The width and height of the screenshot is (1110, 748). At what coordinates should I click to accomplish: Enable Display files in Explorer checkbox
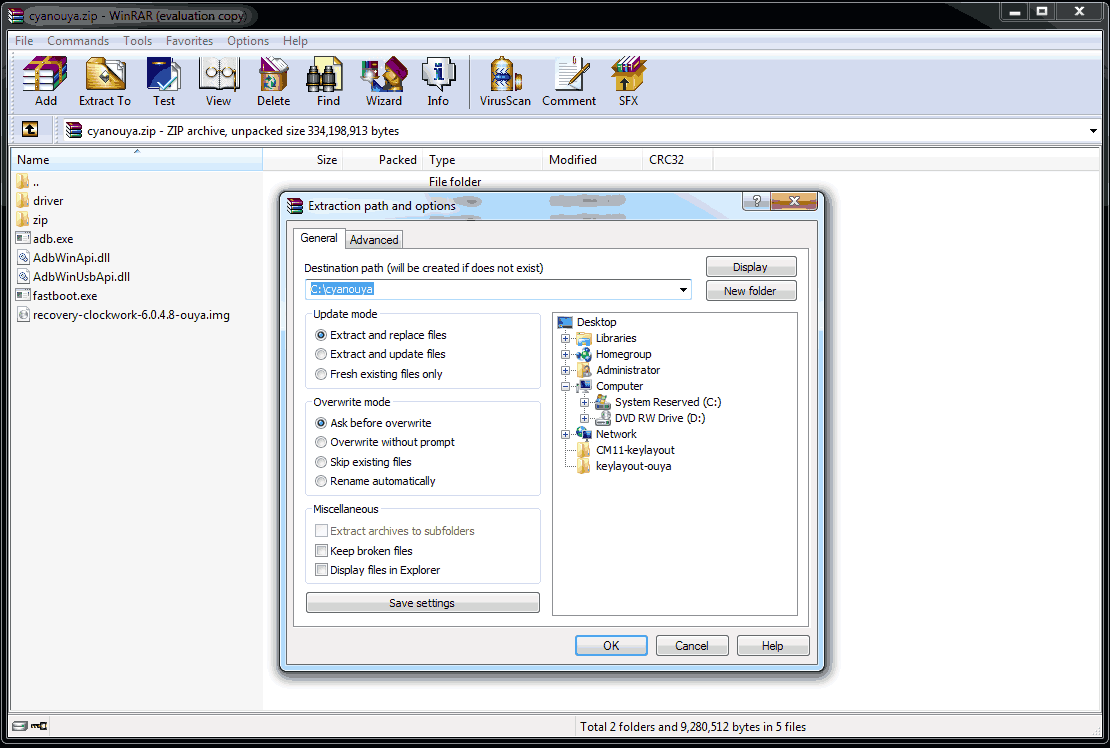(321, 570)
